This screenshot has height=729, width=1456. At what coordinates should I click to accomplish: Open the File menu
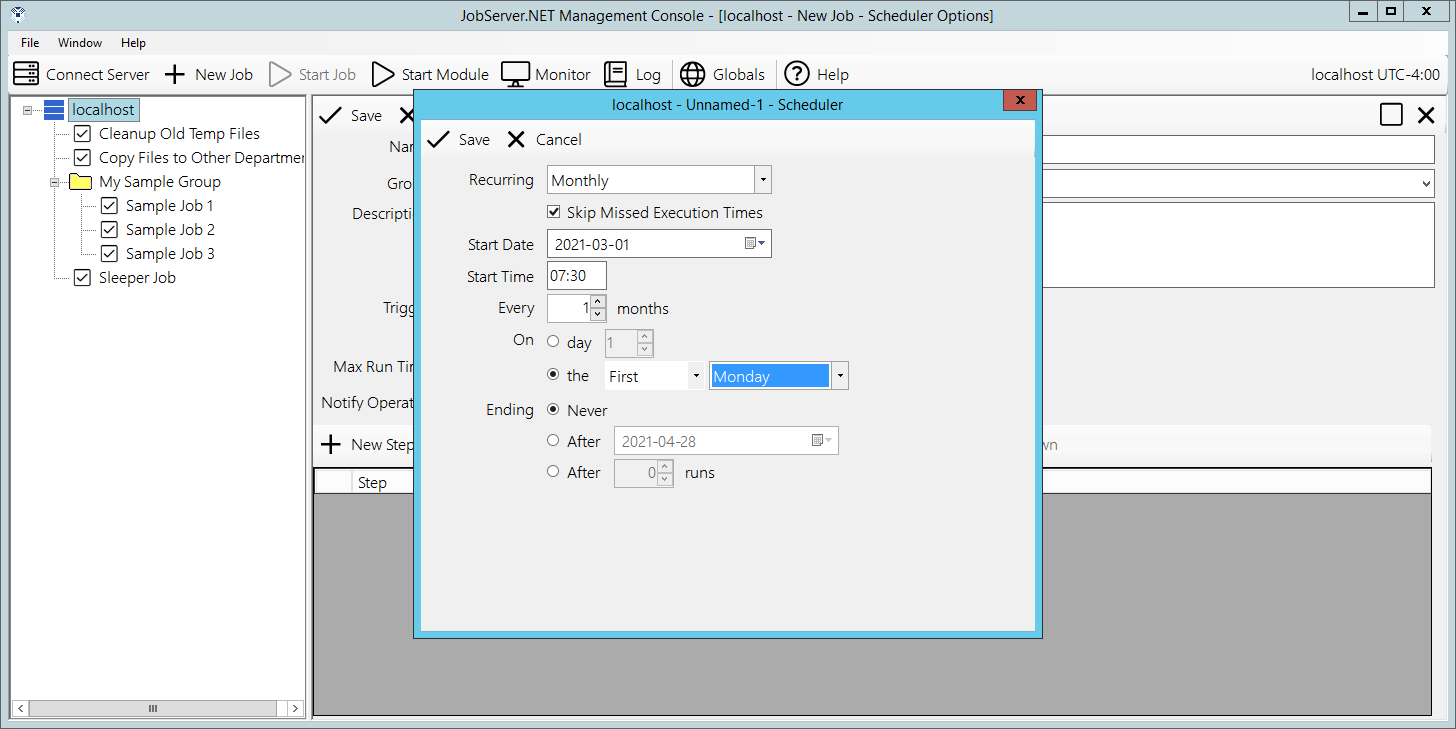[x=30, y=43]
